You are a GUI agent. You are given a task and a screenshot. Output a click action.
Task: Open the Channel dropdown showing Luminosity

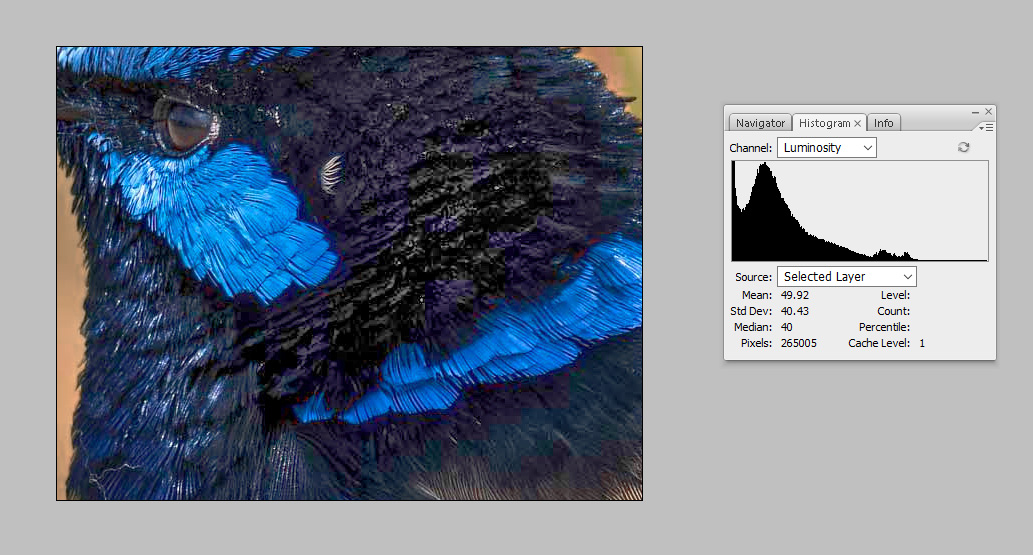(x=826, y=148)
